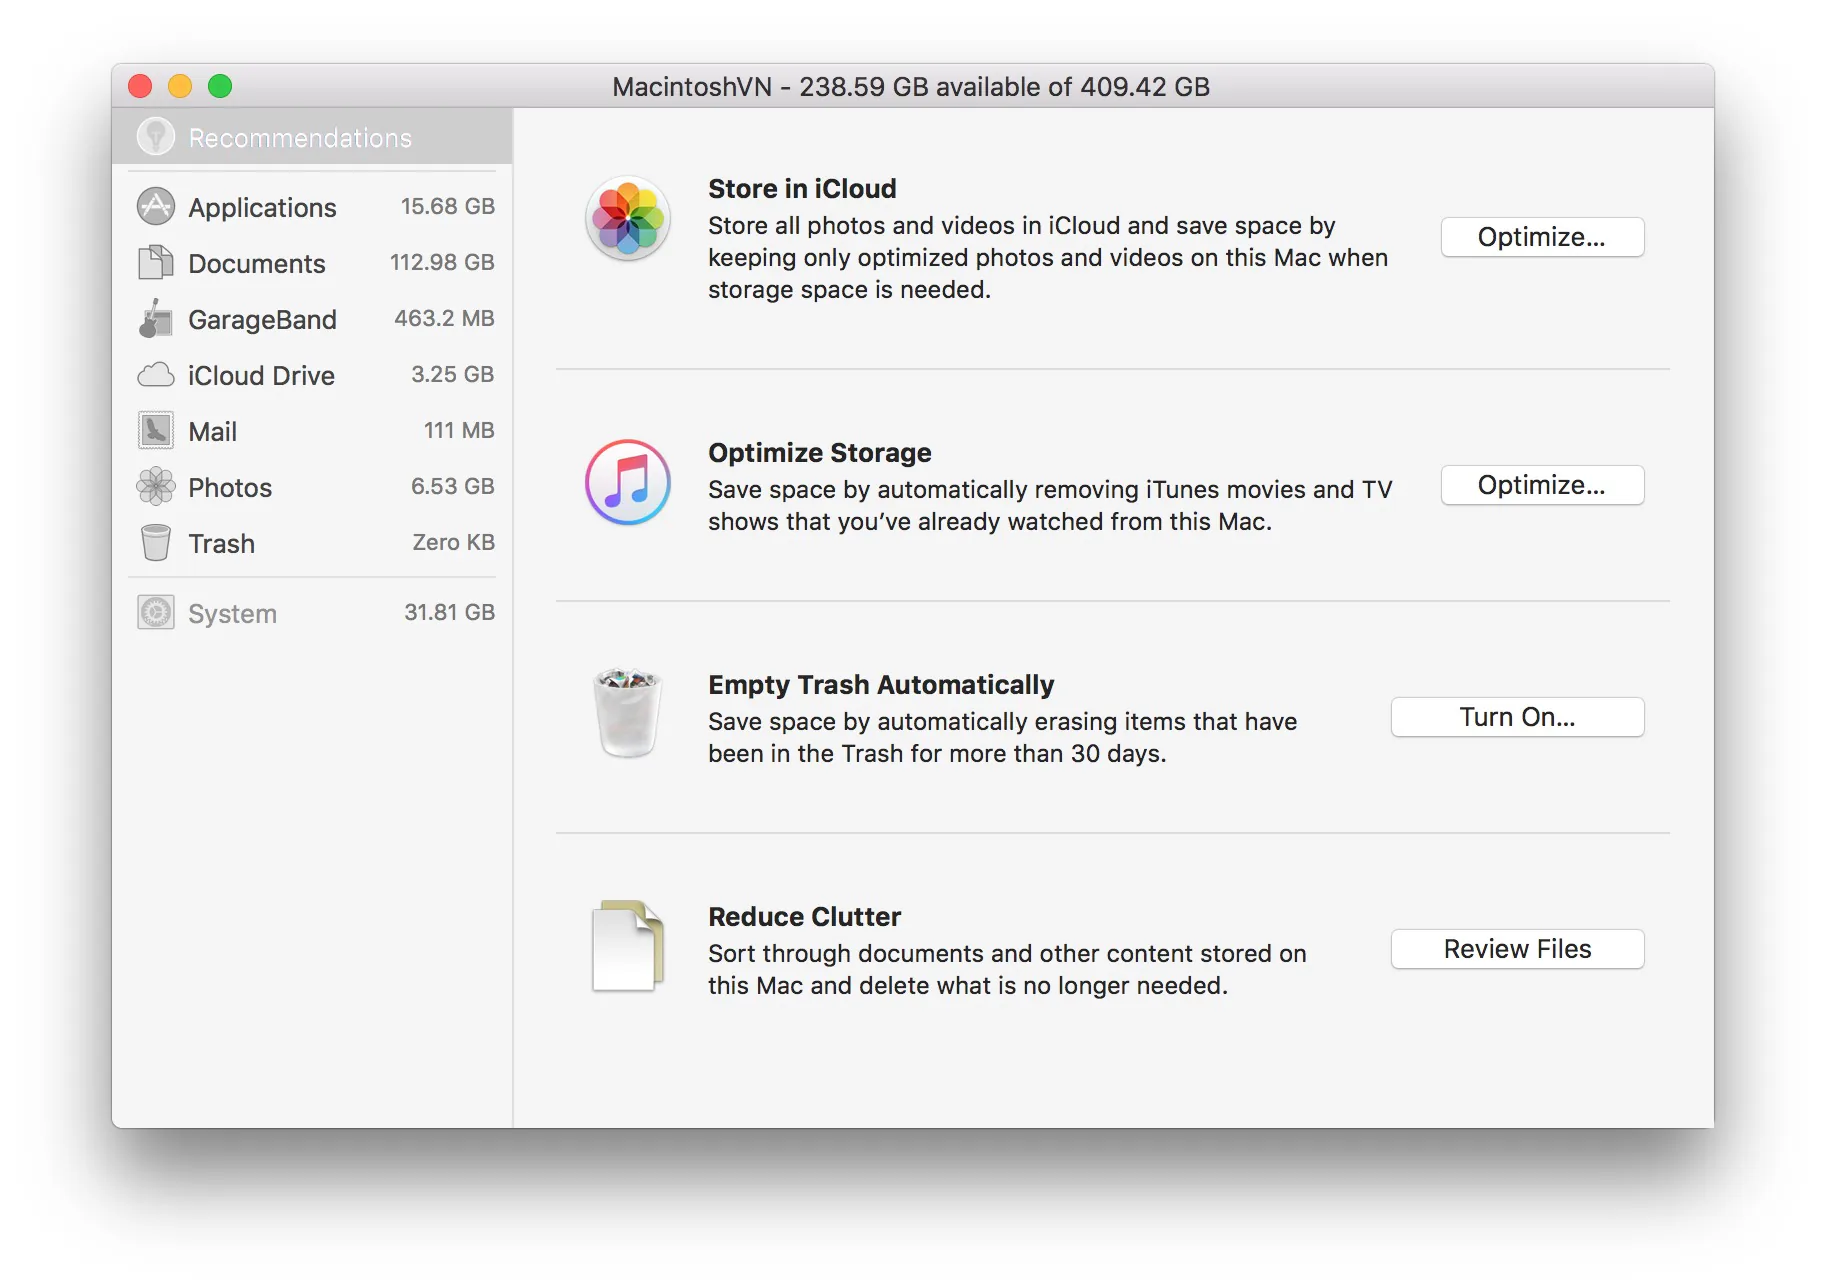This screenshot has width=1826, height=1288.
Task: Select the Mail label in sidebar
Action: pos(212,431)
